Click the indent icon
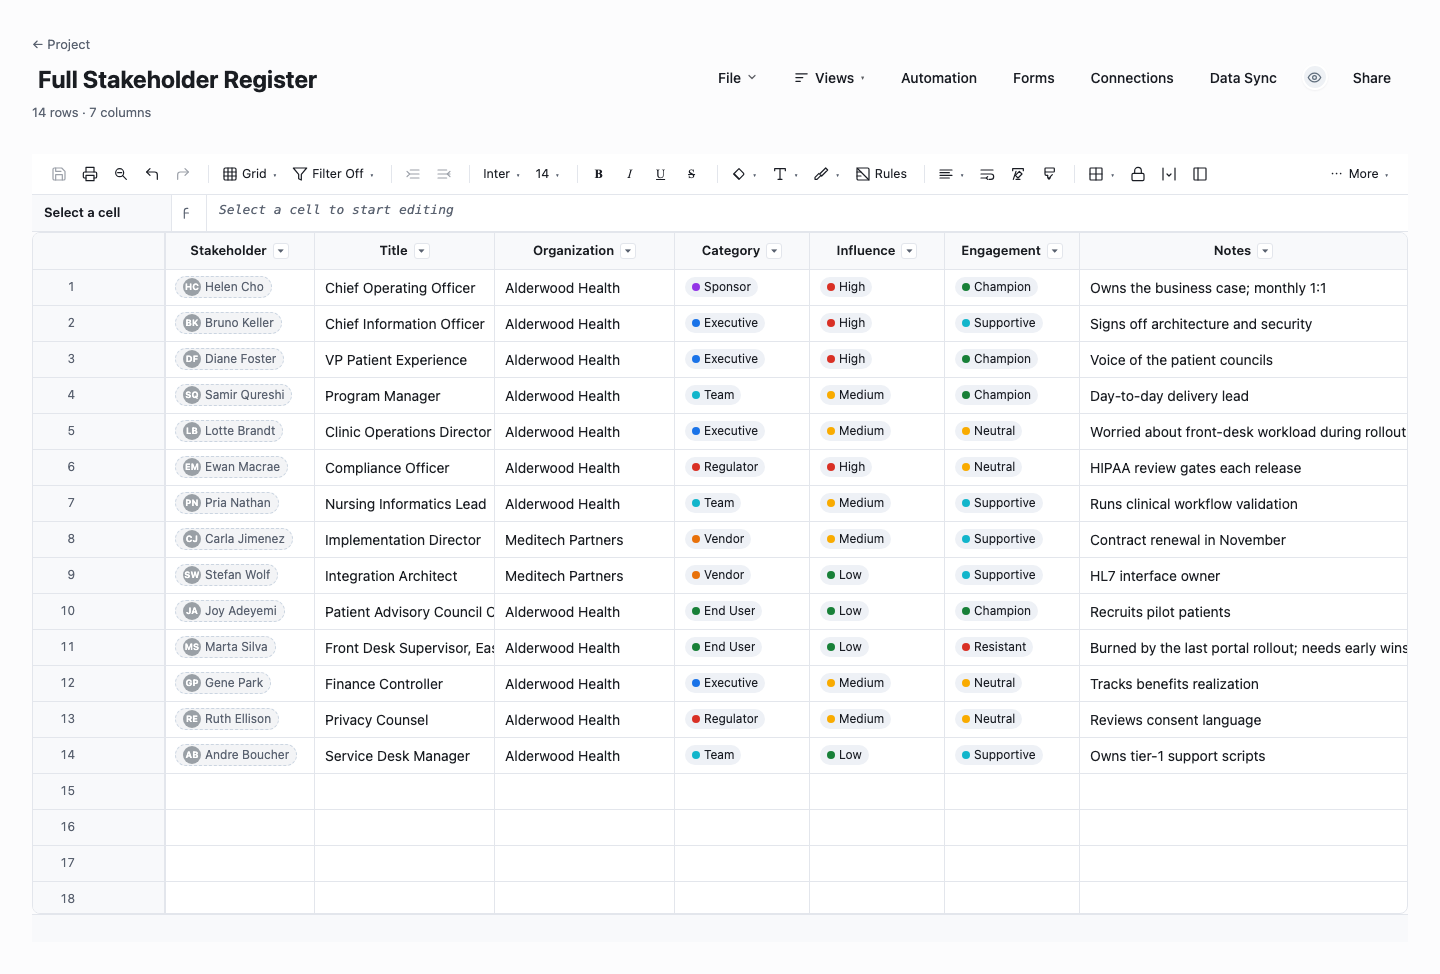This screenshot has width=1440, height=974. click(413, 174)
